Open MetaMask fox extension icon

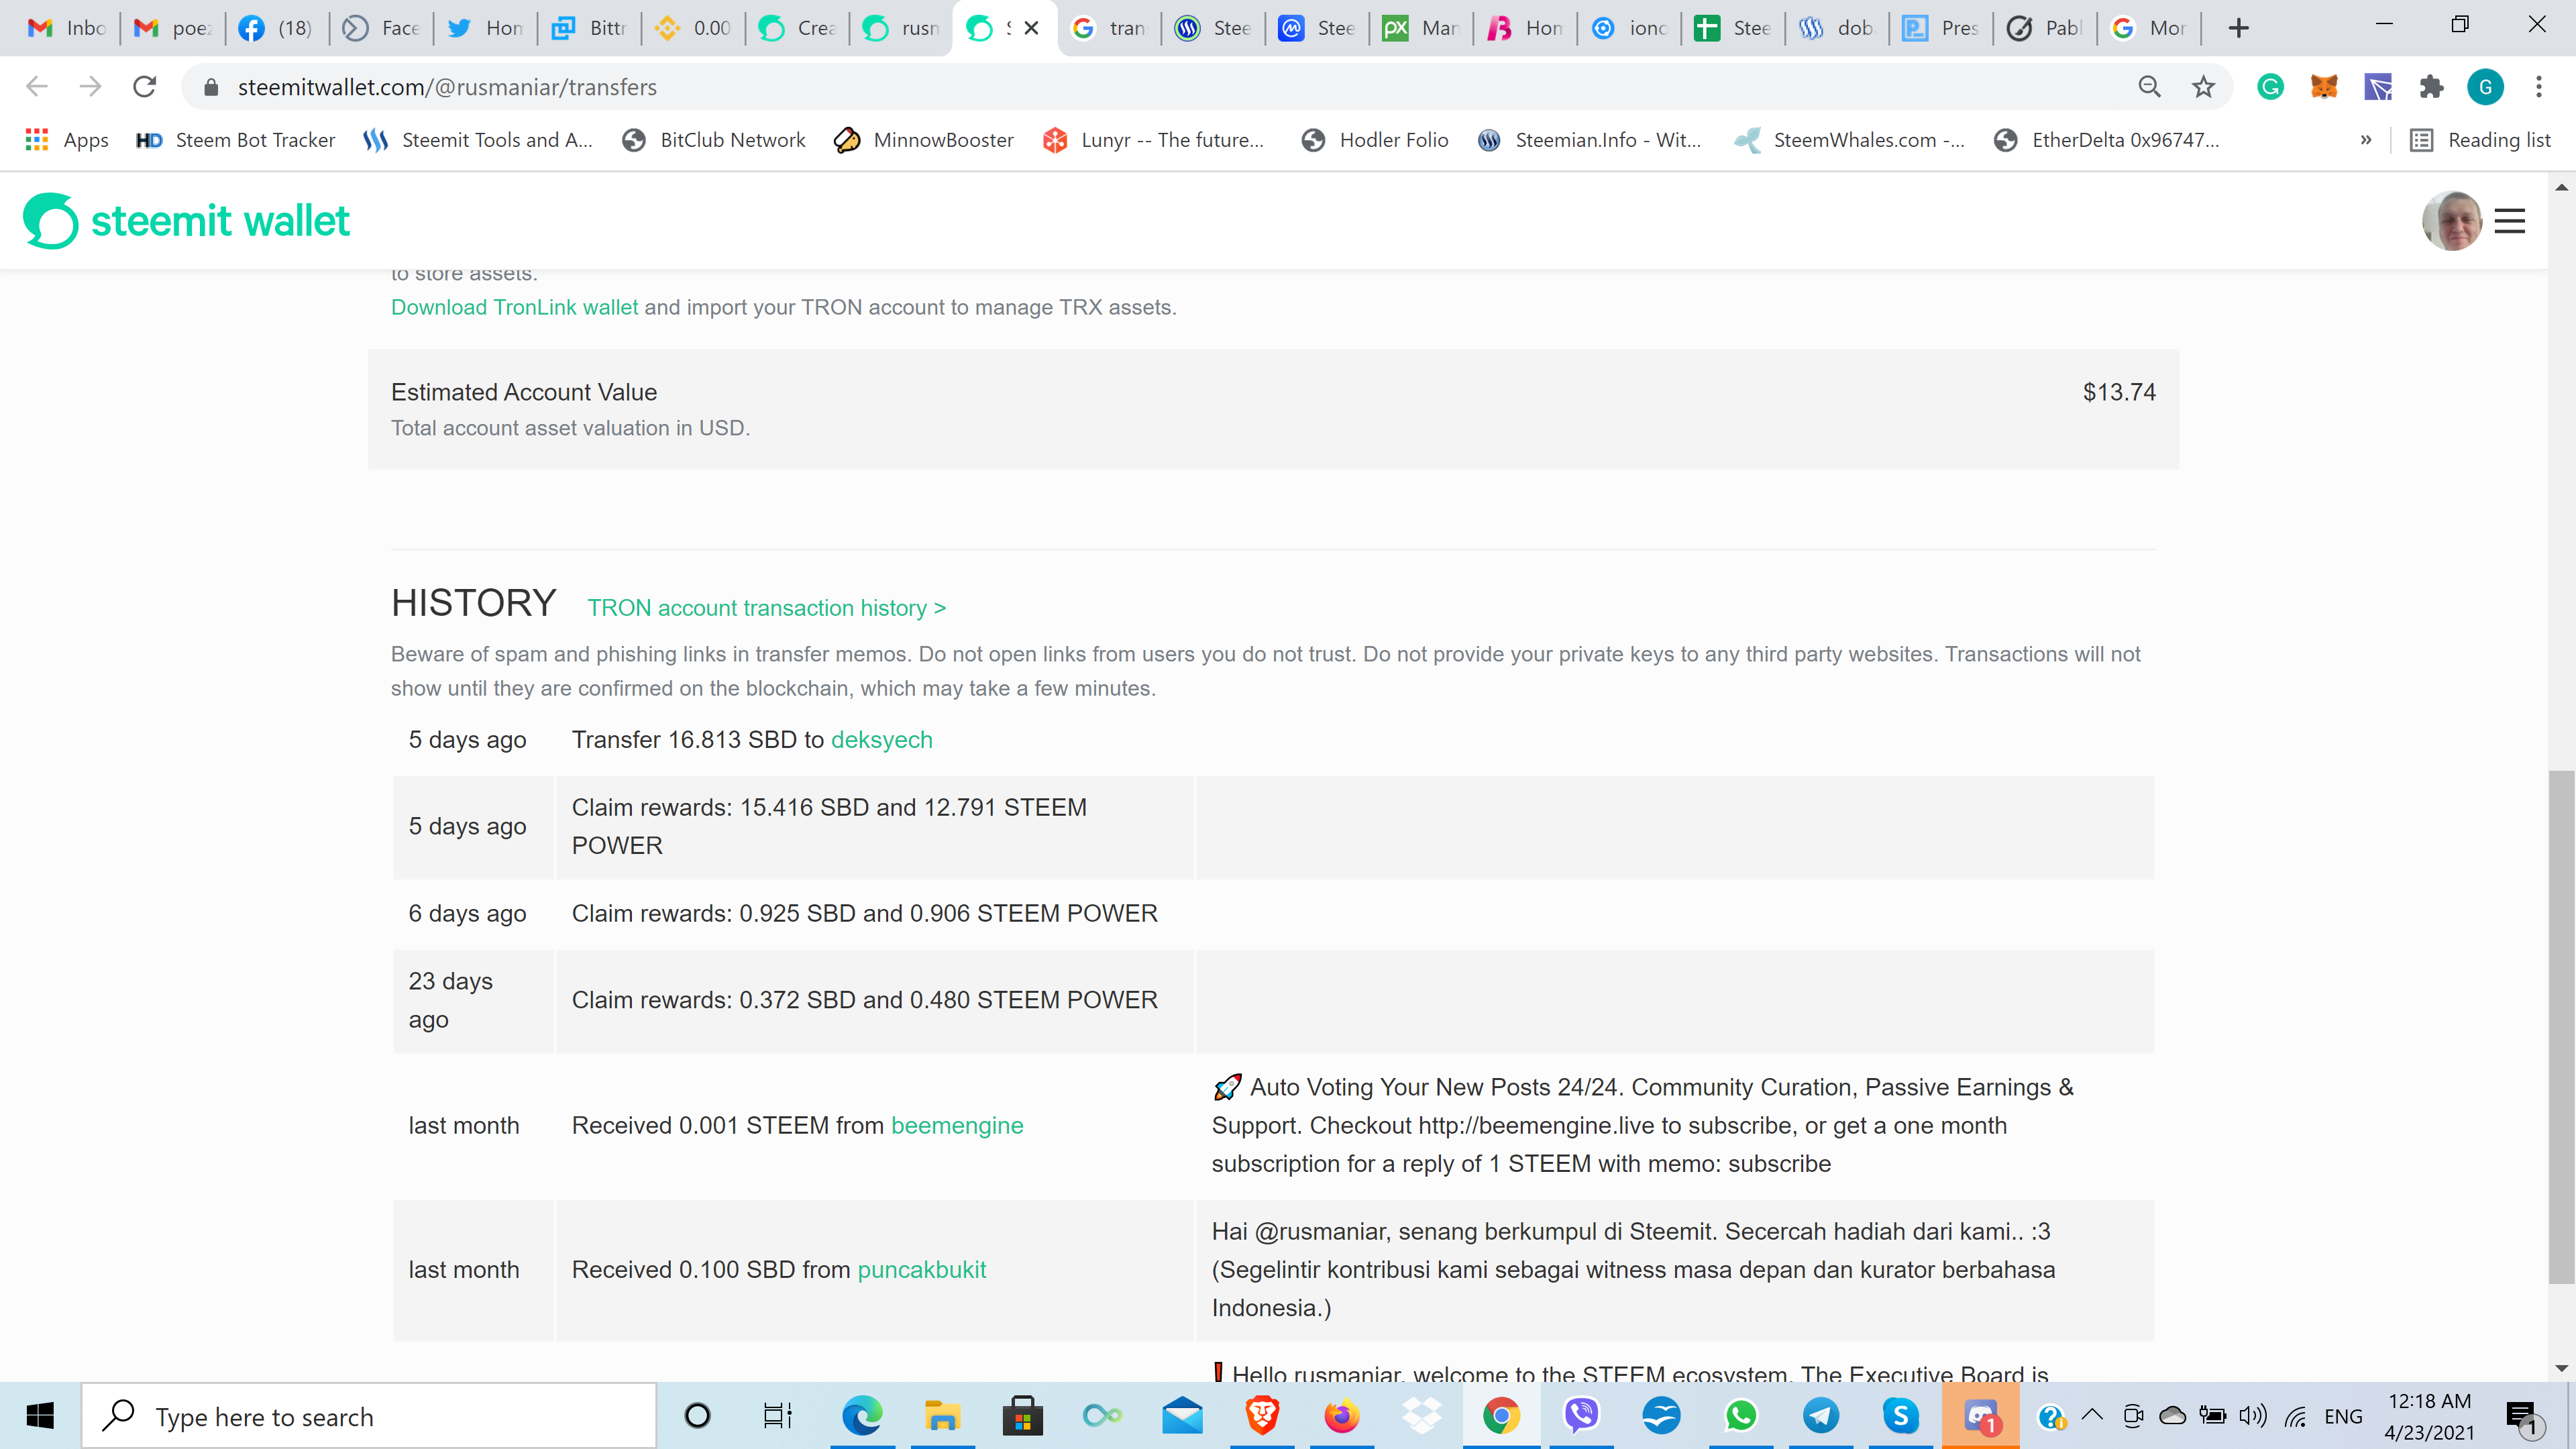tap(2324, 87)
